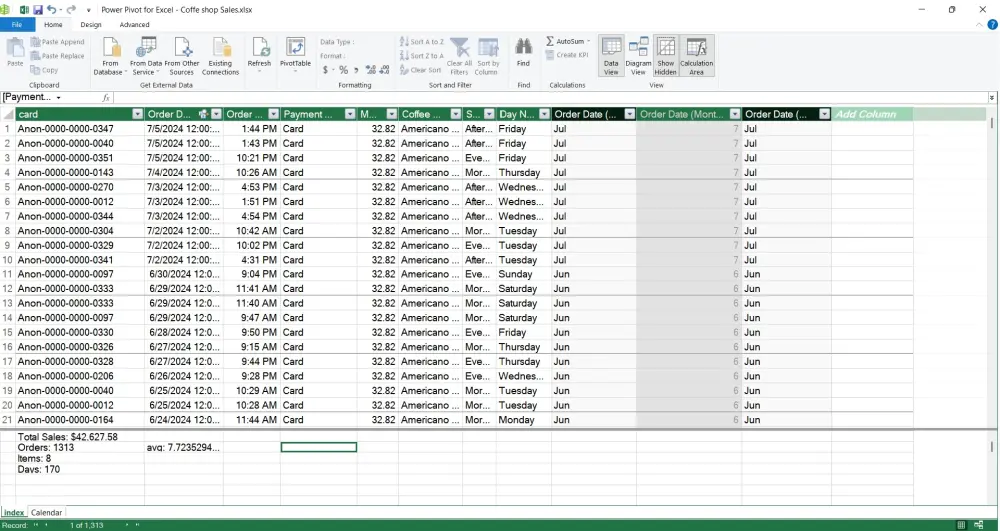Toggle Show Hidden columns
1000x531 pixels.
pyautogui.click(x=666, y=56)
